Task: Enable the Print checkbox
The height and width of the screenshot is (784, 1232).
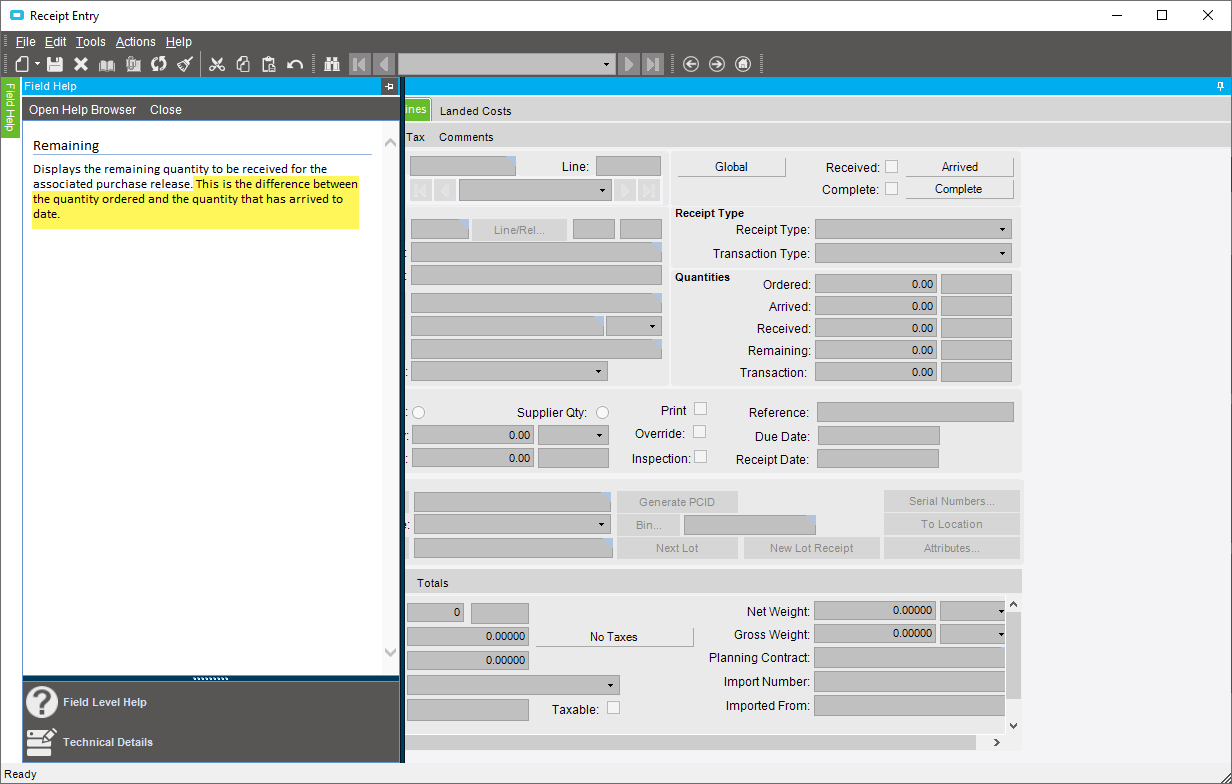Action: point(700,409)
